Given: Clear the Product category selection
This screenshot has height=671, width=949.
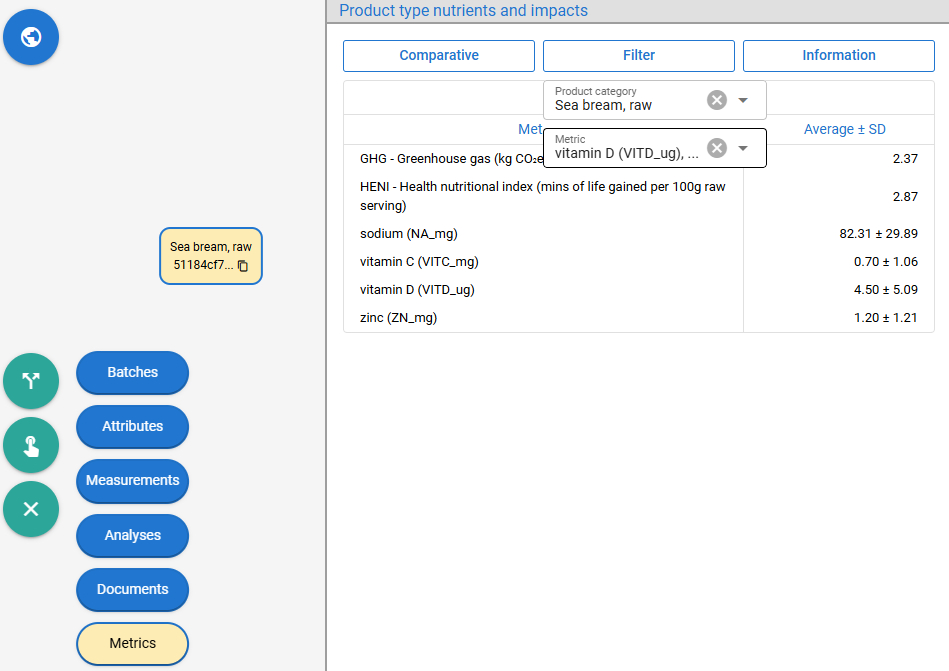Looking at the screenshot, I should click(x=717, y=100).
